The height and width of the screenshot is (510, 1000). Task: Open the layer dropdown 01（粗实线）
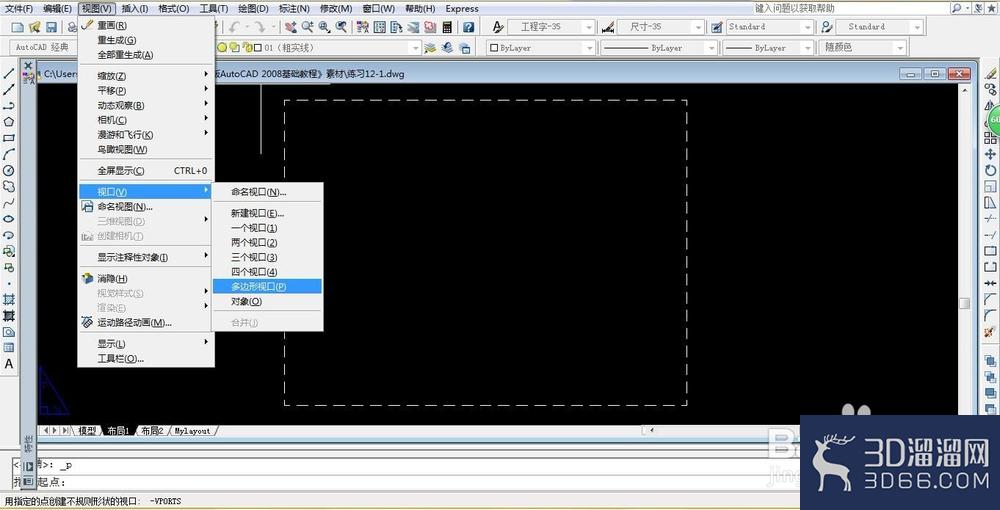coord(415,48)
